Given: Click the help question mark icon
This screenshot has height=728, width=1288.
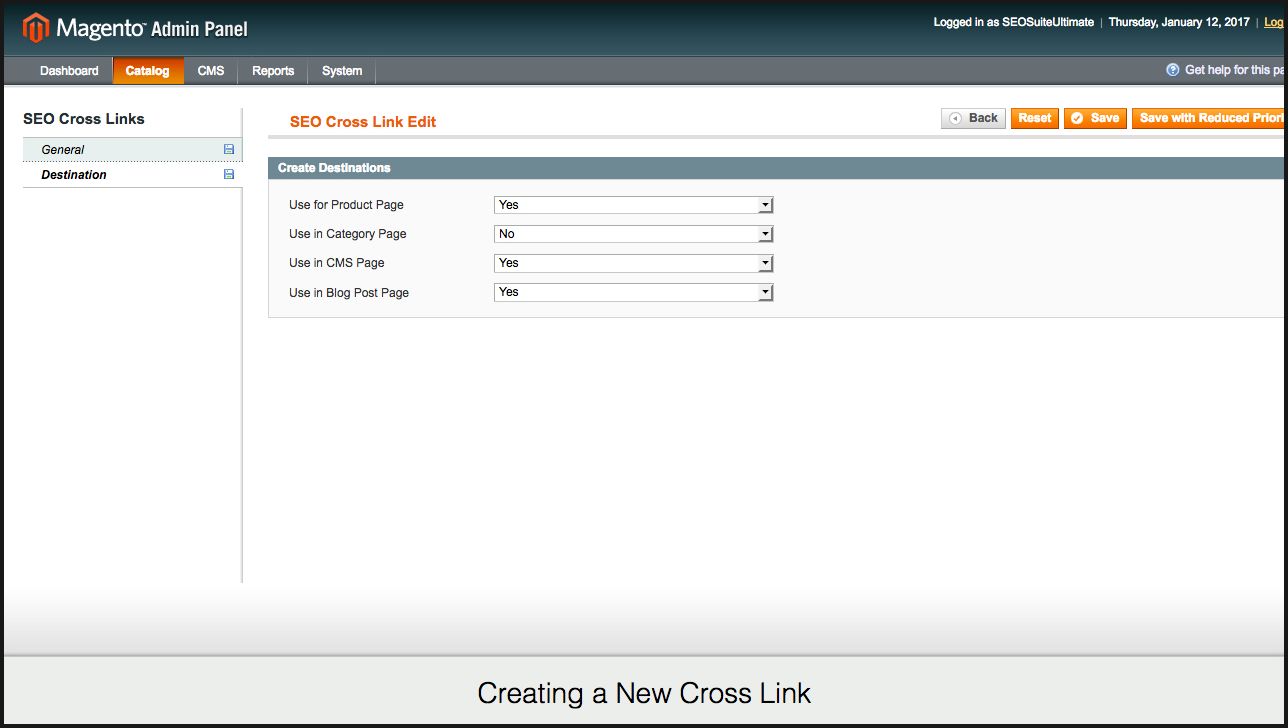Looking at the screenshot, I should coord(1173,70).
